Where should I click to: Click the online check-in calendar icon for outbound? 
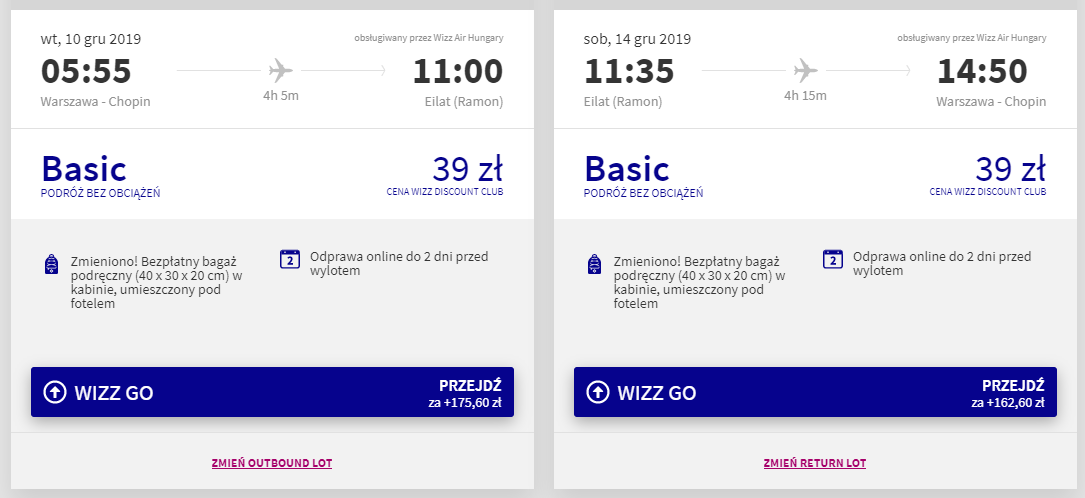click(290, 259)
